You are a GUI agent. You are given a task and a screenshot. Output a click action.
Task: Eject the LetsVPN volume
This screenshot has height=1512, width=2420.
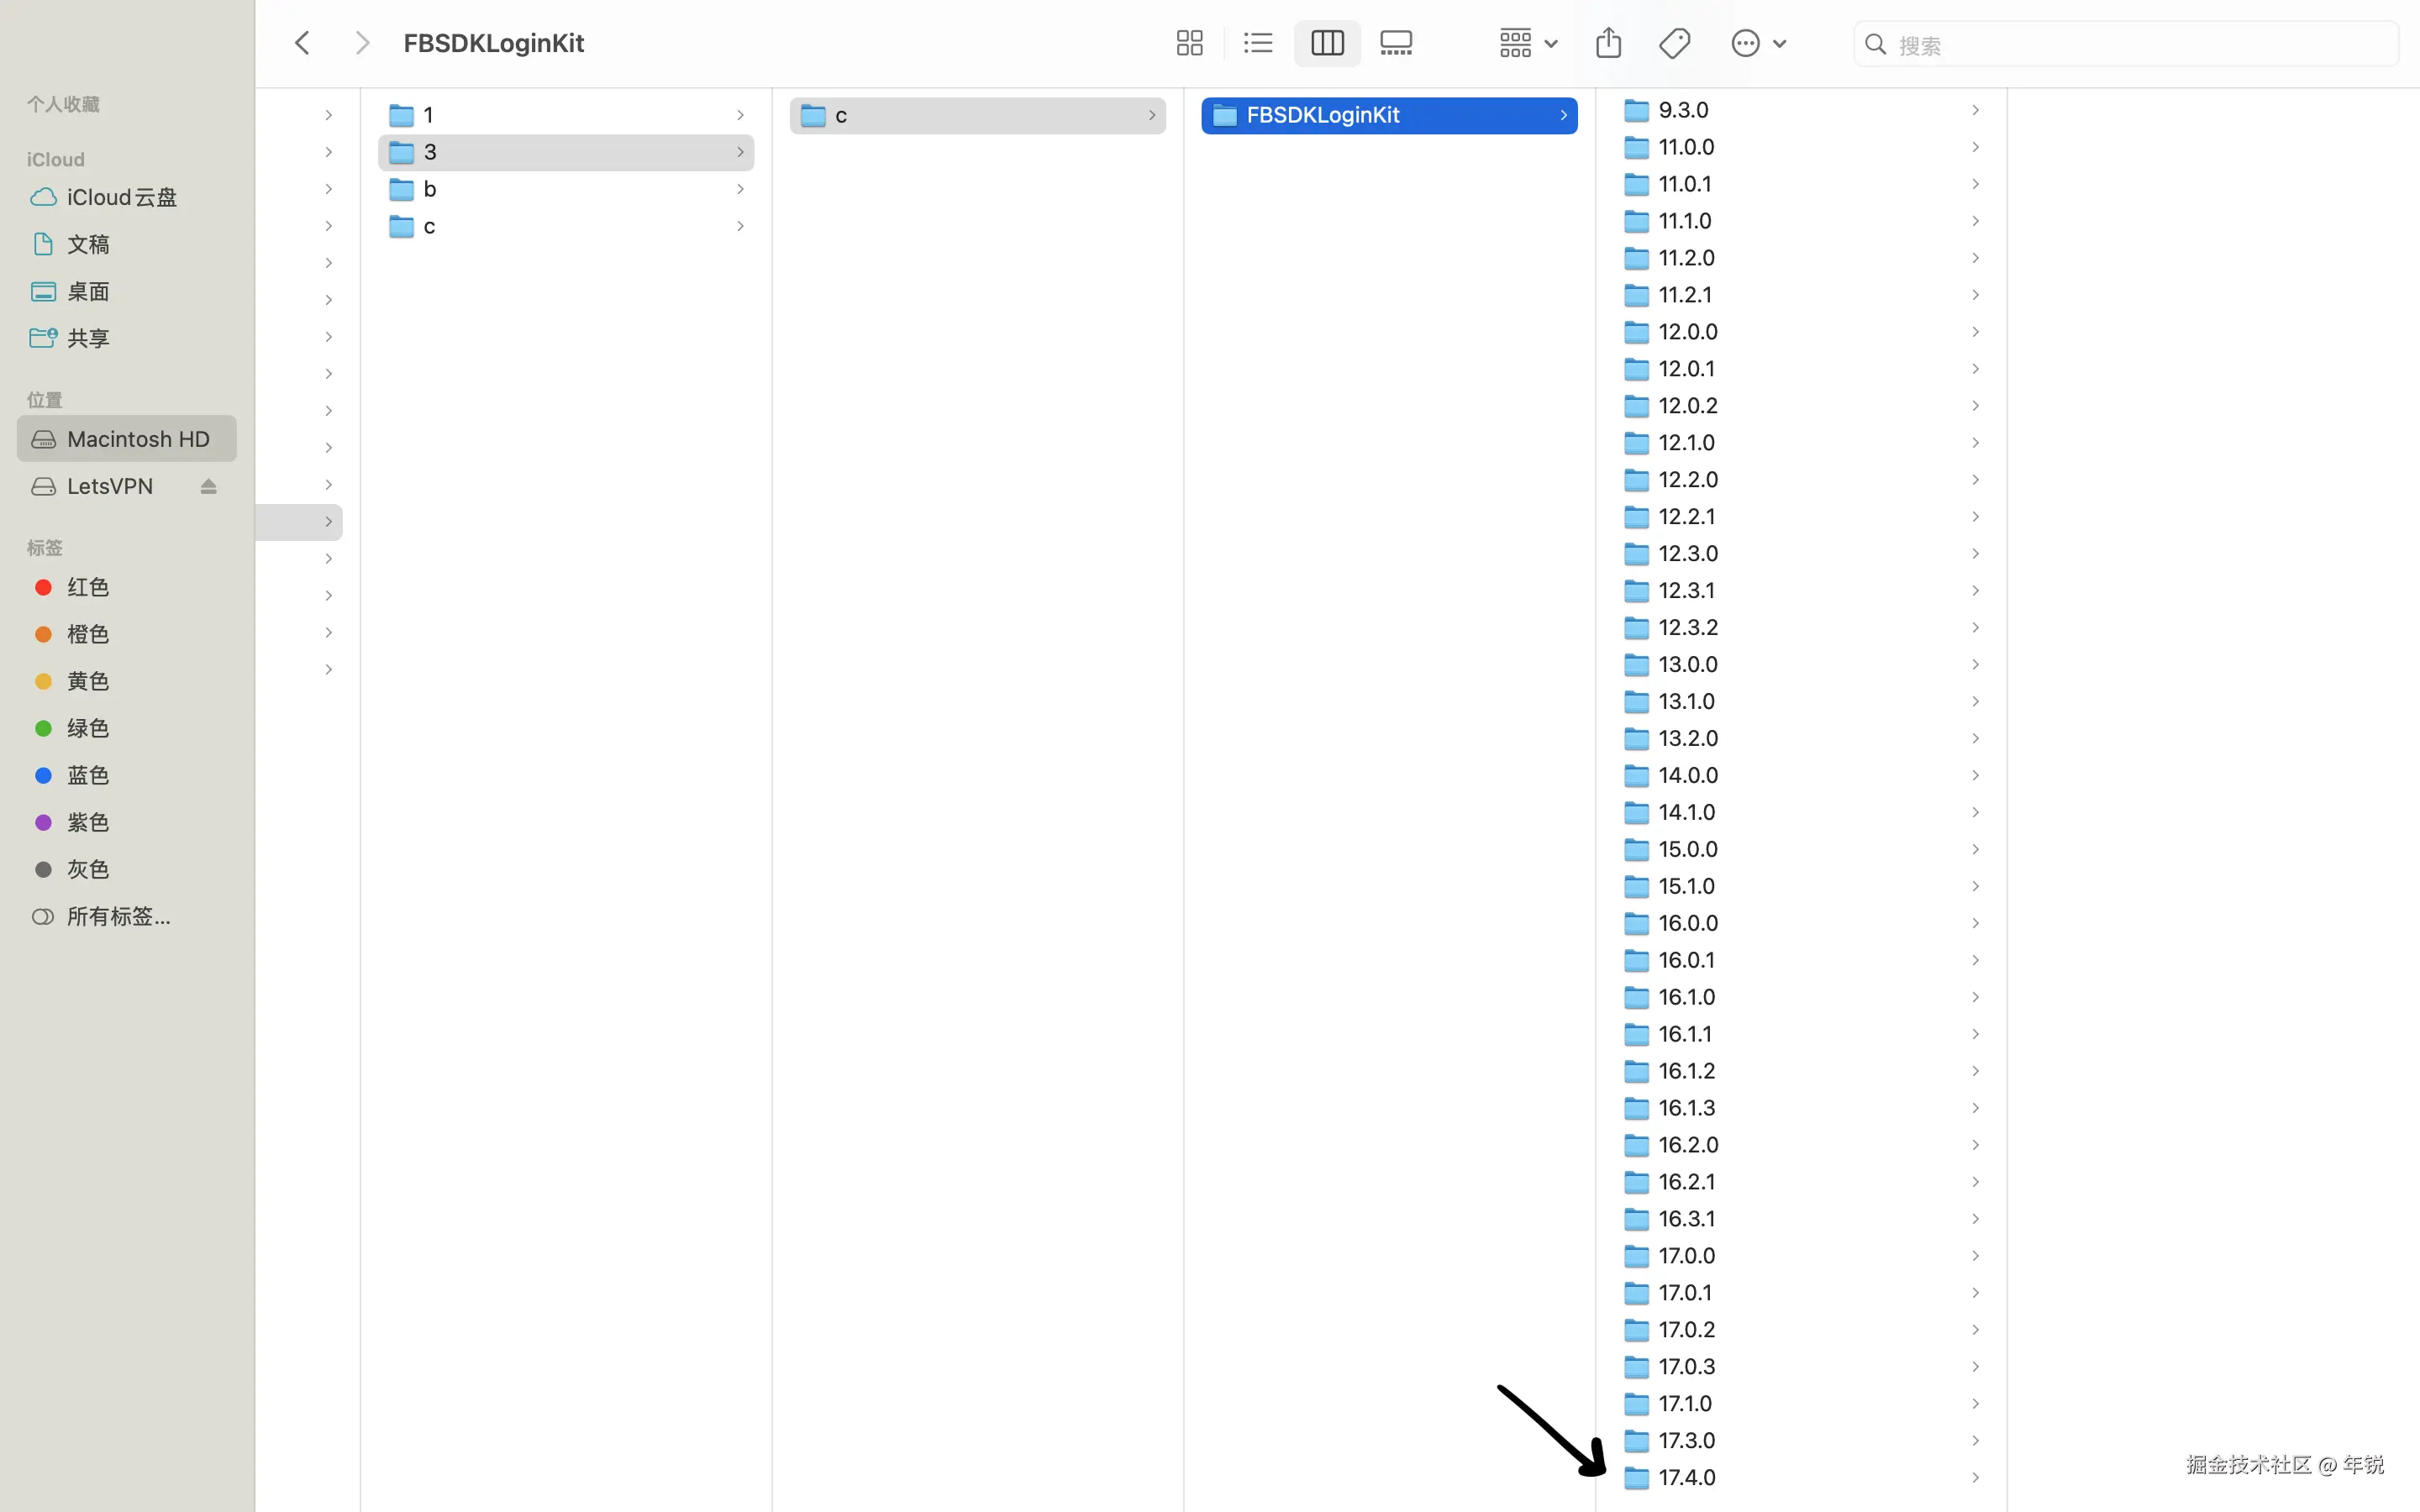tap(208, 486)
